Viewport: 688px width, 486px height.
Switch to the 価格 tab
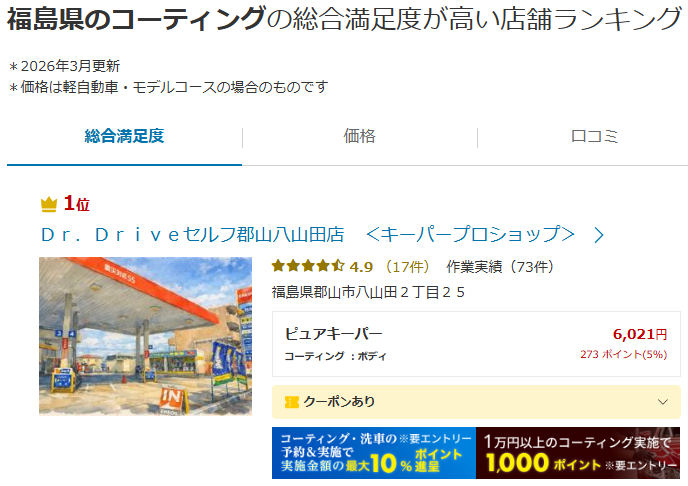pos(359,137)
